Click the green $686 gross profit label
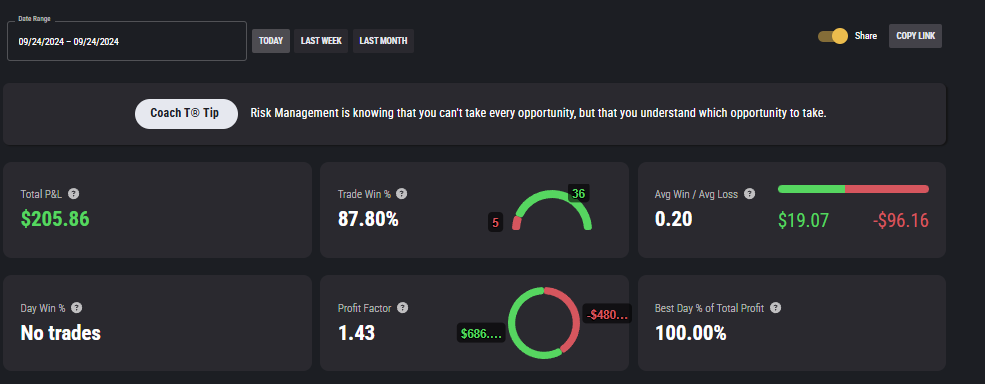Screen dimensions: 985x384 (x=481, y=333)
